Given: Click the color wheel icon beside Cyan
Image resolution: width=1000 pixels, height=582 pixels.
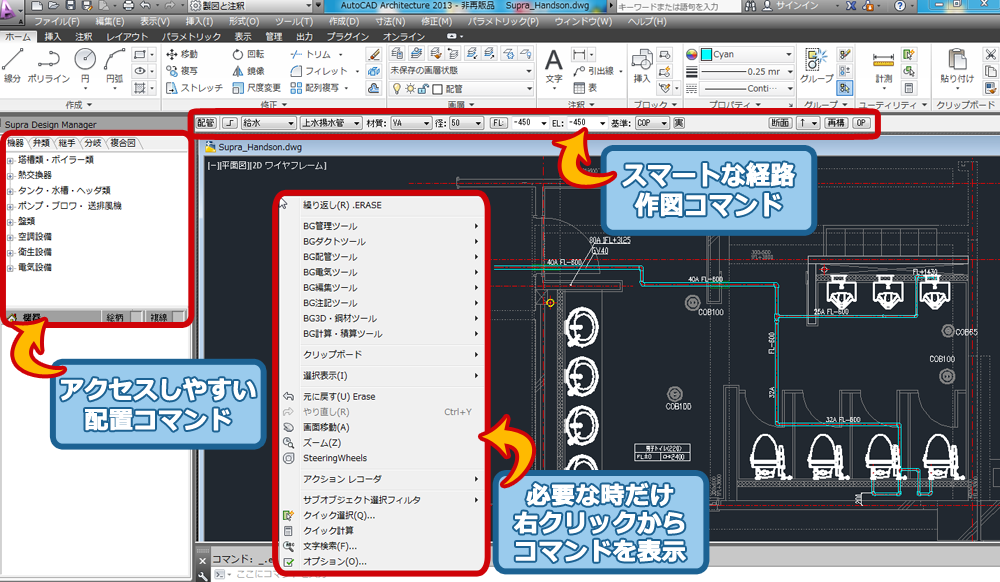Looking at the screenshot, I should tap(691, 54).
